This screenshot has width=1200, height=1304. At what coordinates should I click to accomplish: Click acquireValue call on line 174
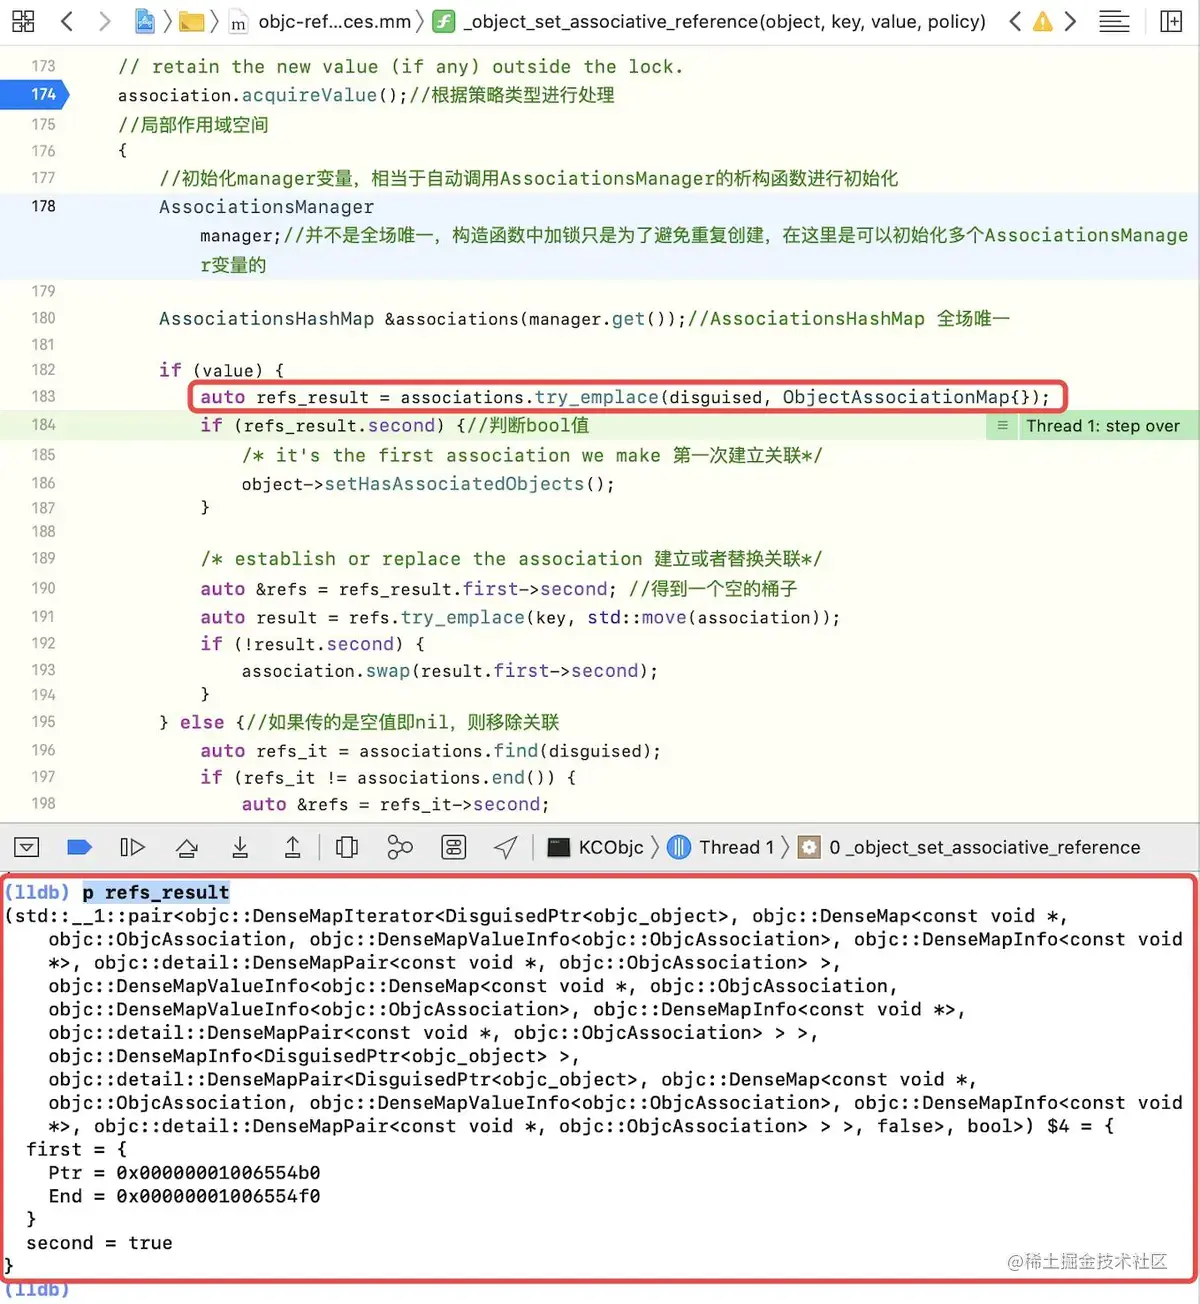click(309, 95)
